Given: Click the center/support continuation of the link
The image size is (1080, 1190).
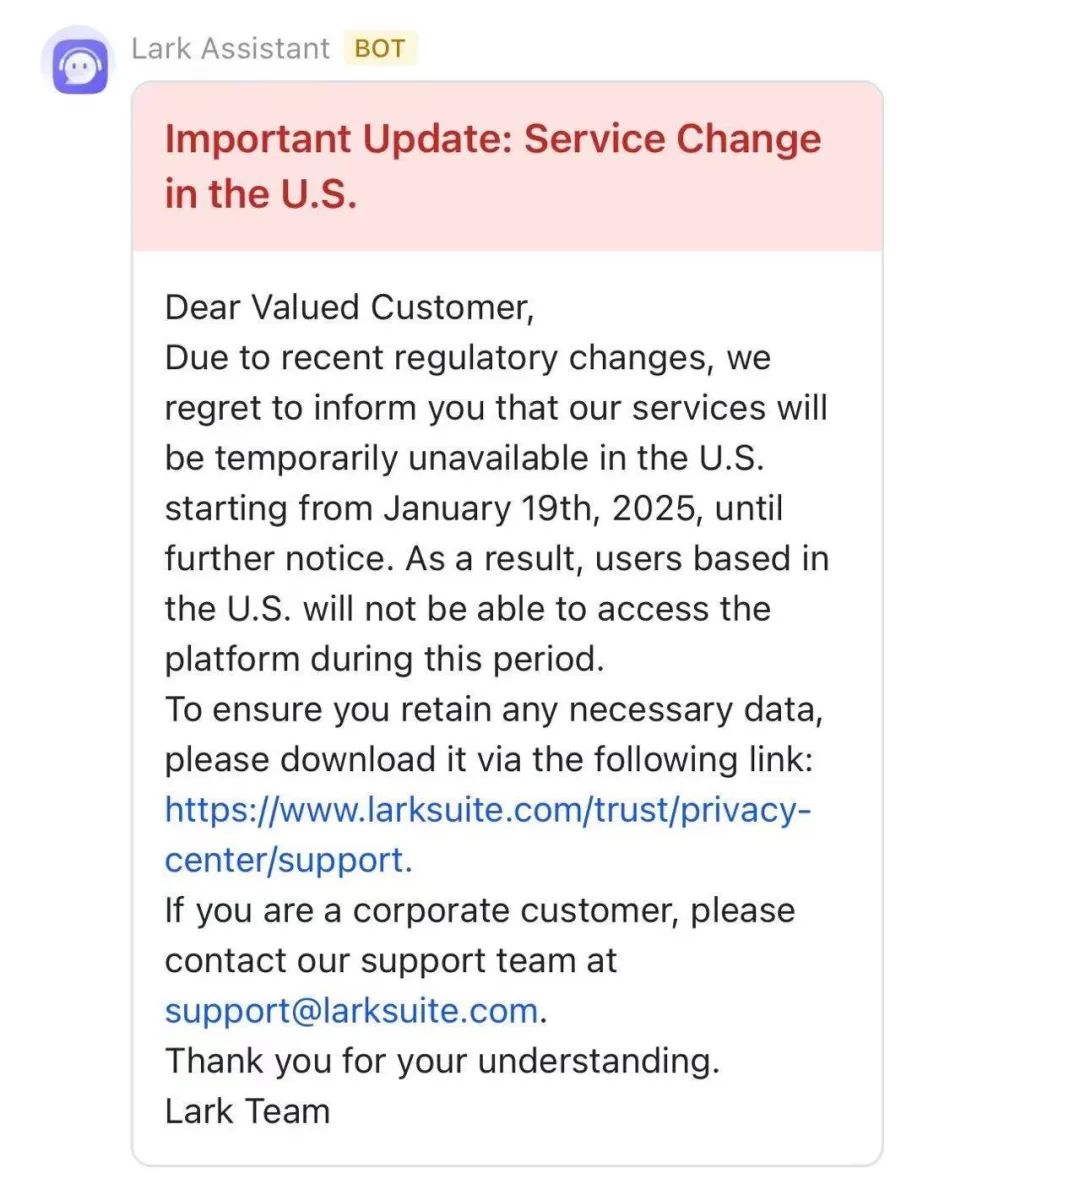Looking at the screenshot, I should coord(288,861).
